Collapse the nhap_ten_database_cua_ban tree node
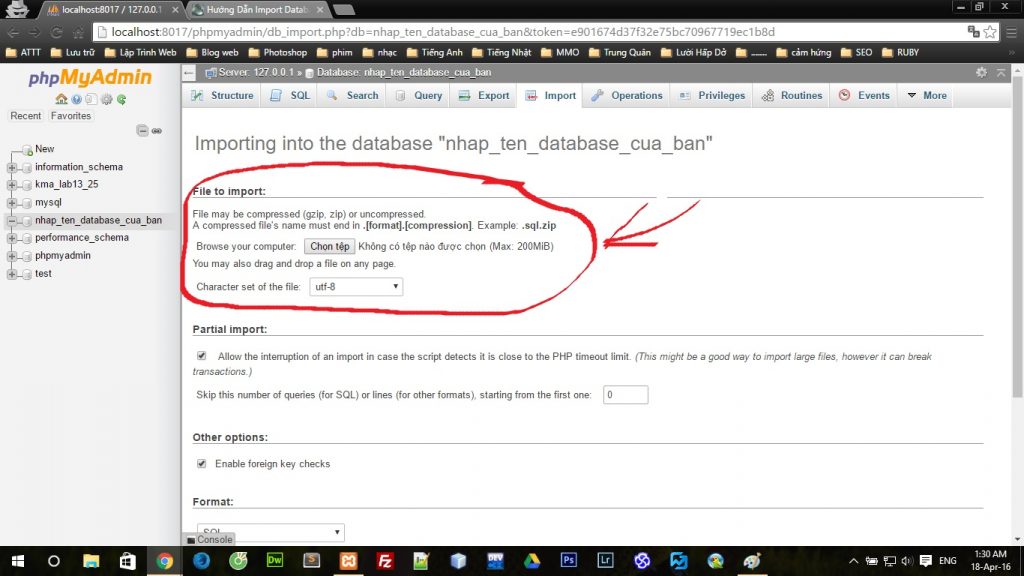This screenshot has height=576, width=1024. pos(12,220)
